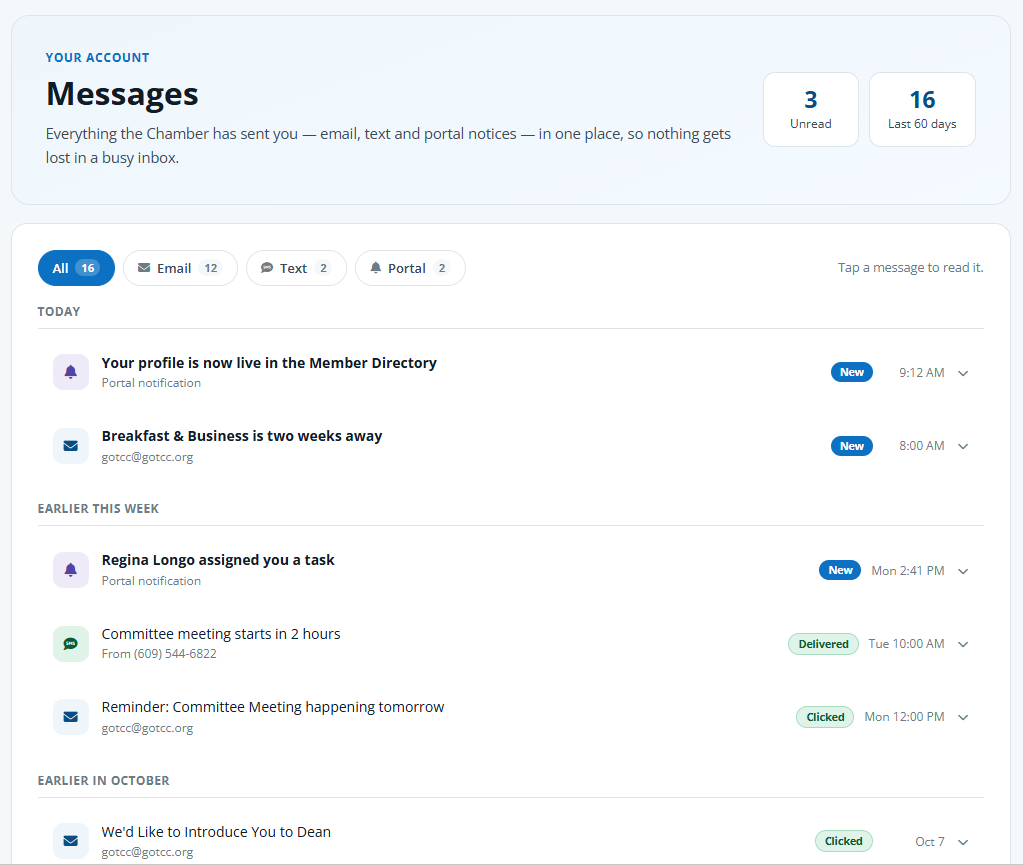Click the Messages page heading
This screenshot has width=1023, height=865.
pos(122,94)
